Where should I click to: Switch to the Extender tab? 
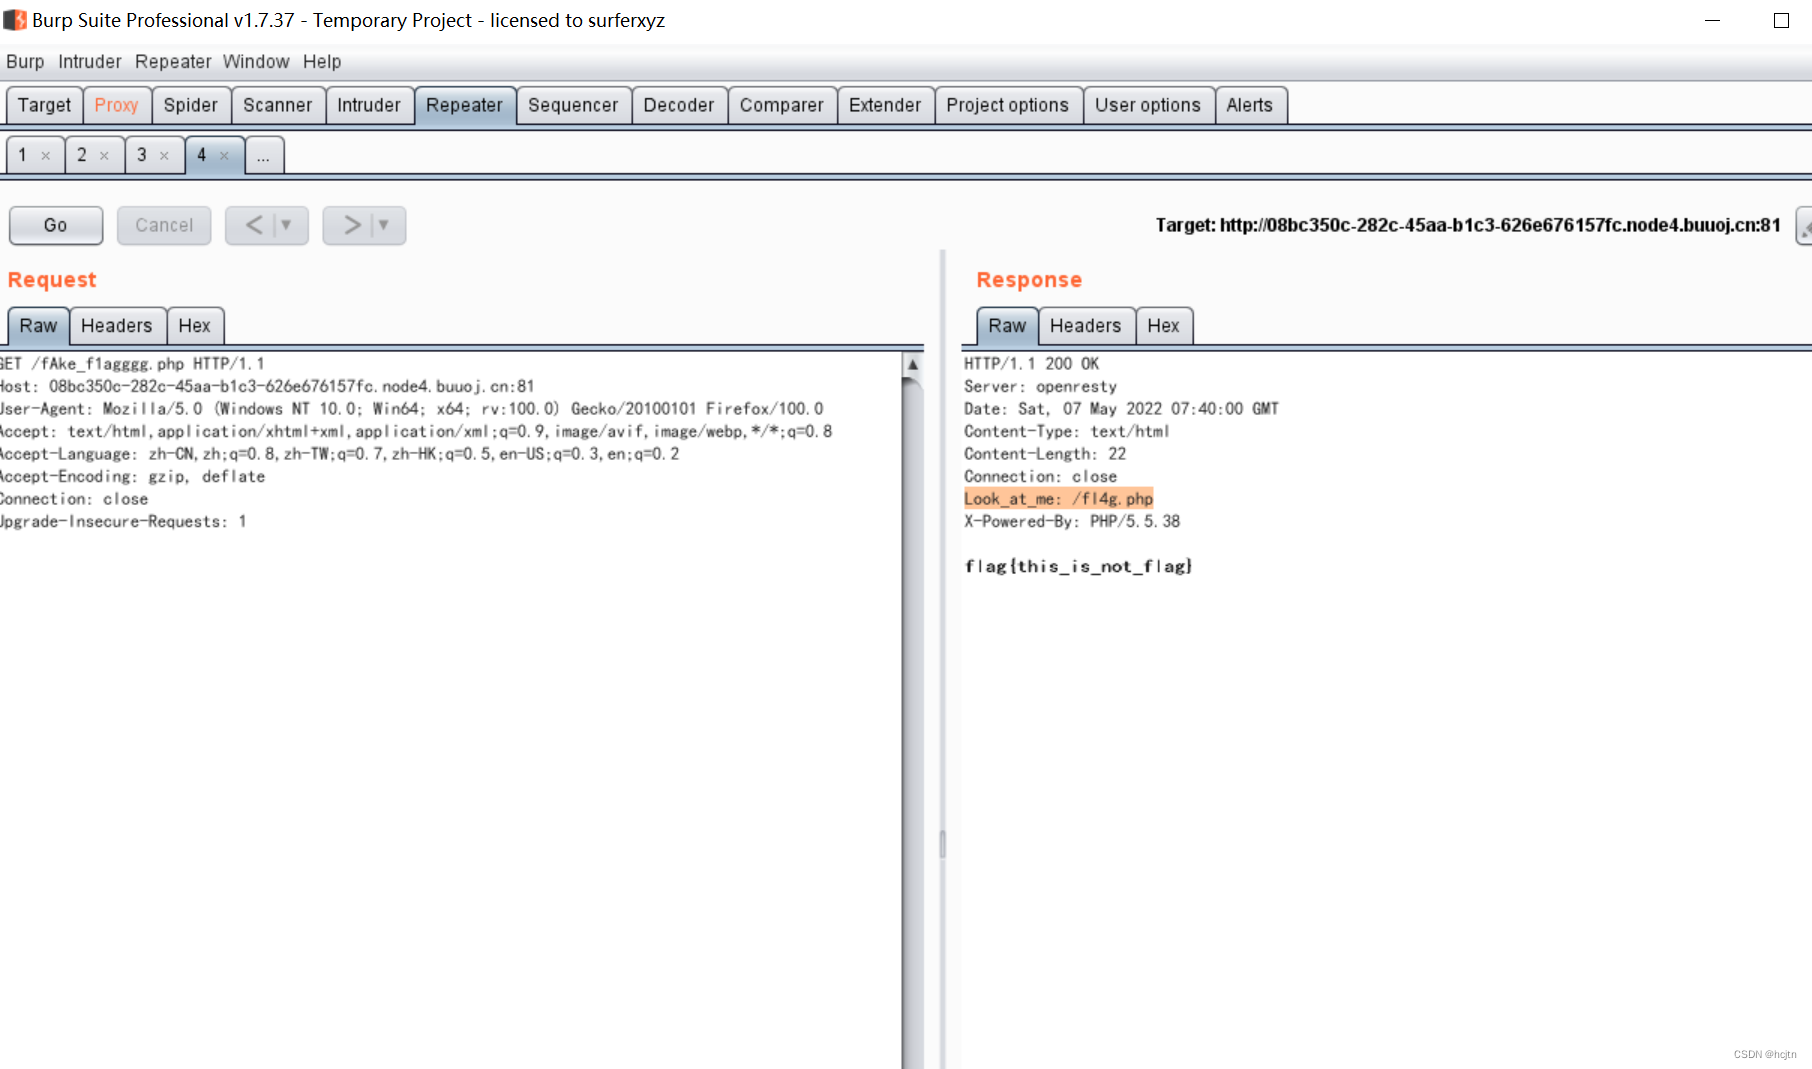tap(884, 105)
